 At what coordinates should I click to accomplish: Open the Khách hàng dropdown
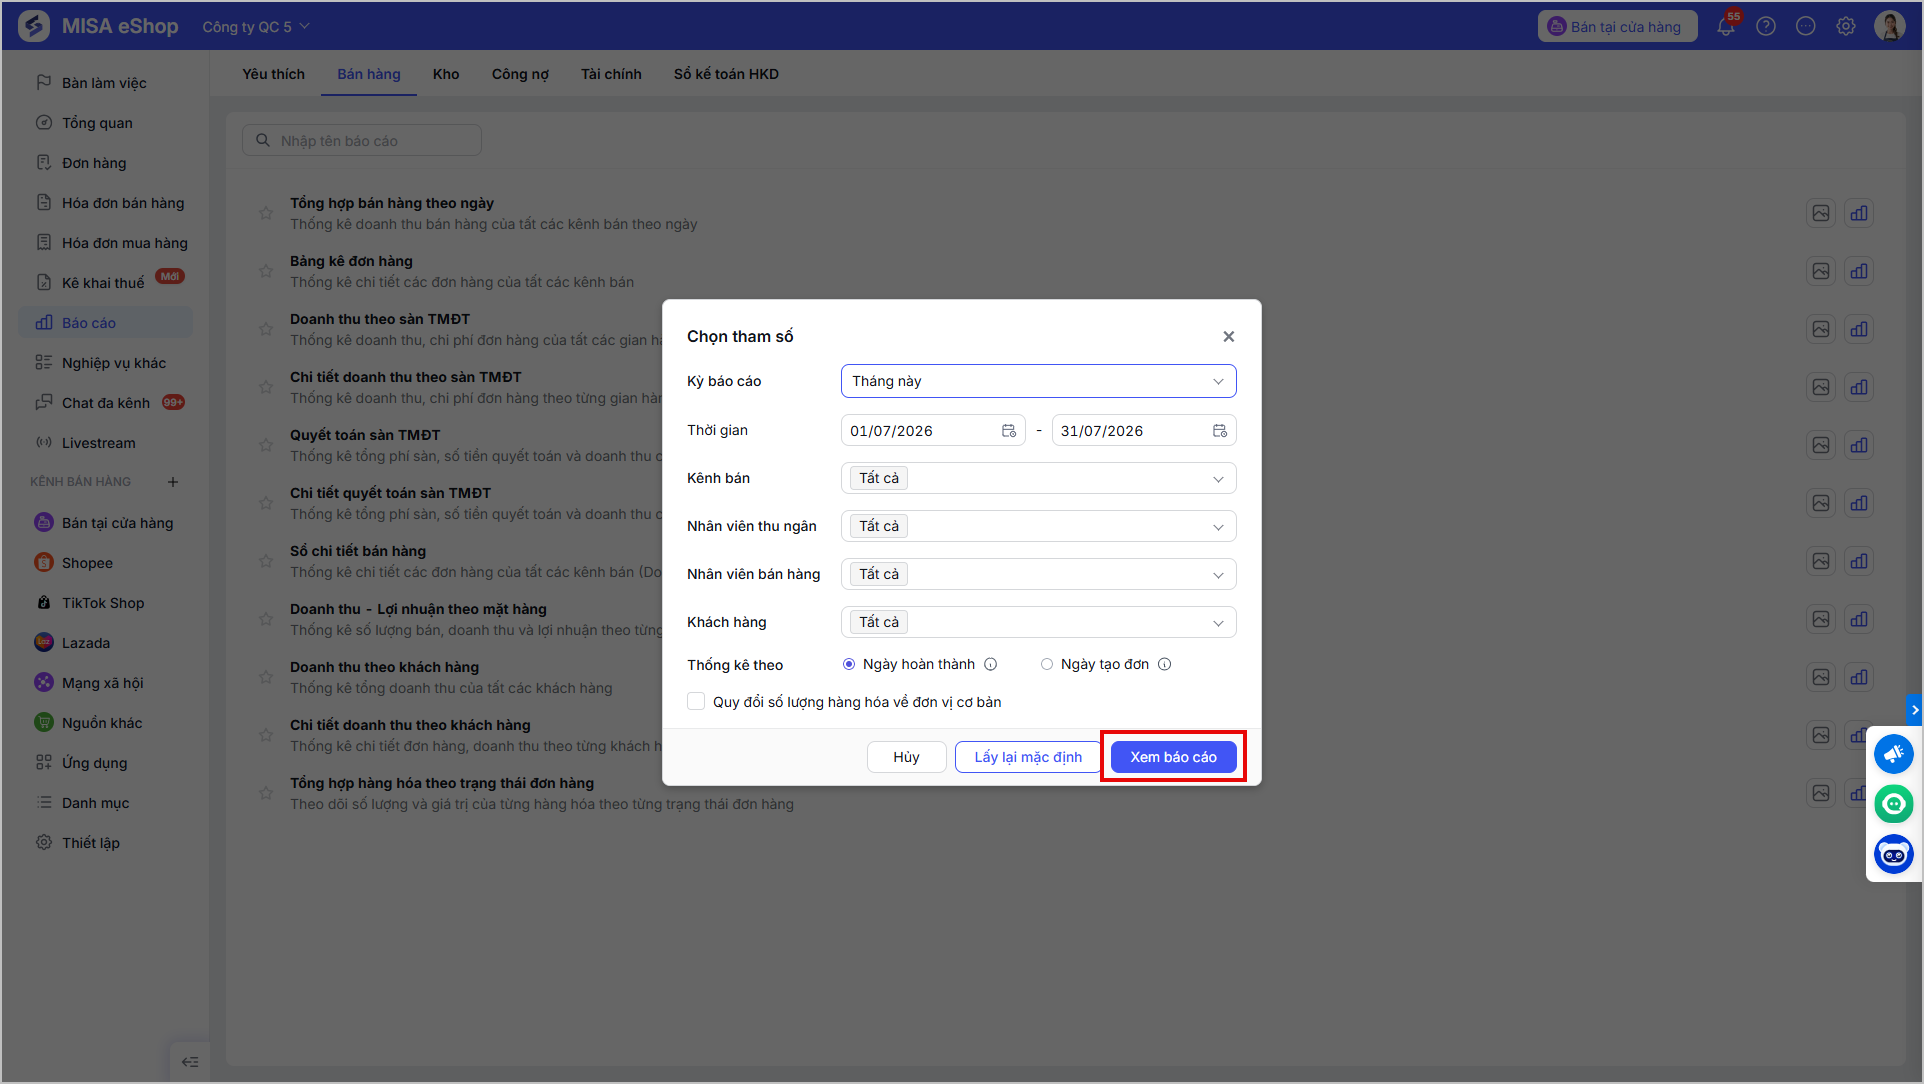[x=1038, y=622]
